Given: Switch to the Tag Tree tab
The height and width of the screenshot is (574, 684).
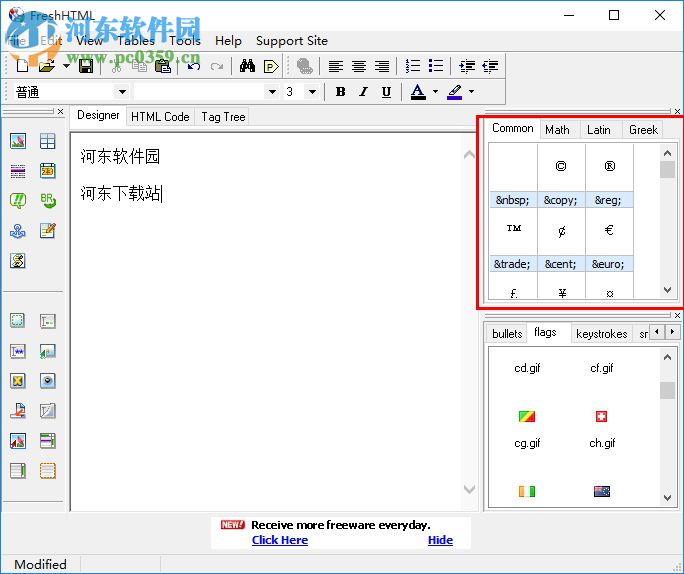Looking at the screenshot, I should pos(223,117).
